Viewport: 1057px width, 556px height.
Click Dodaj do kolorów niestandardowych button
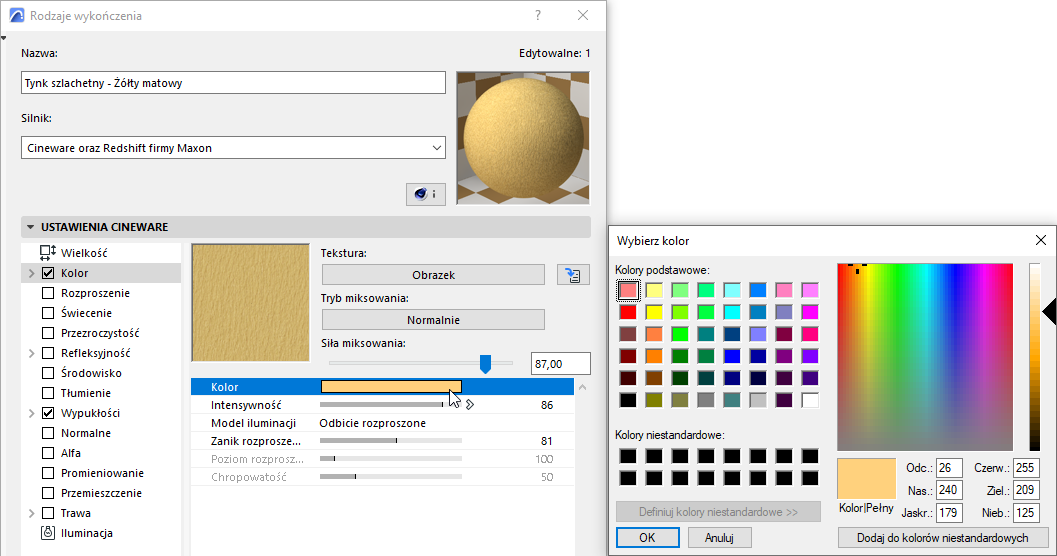(942, 537)
